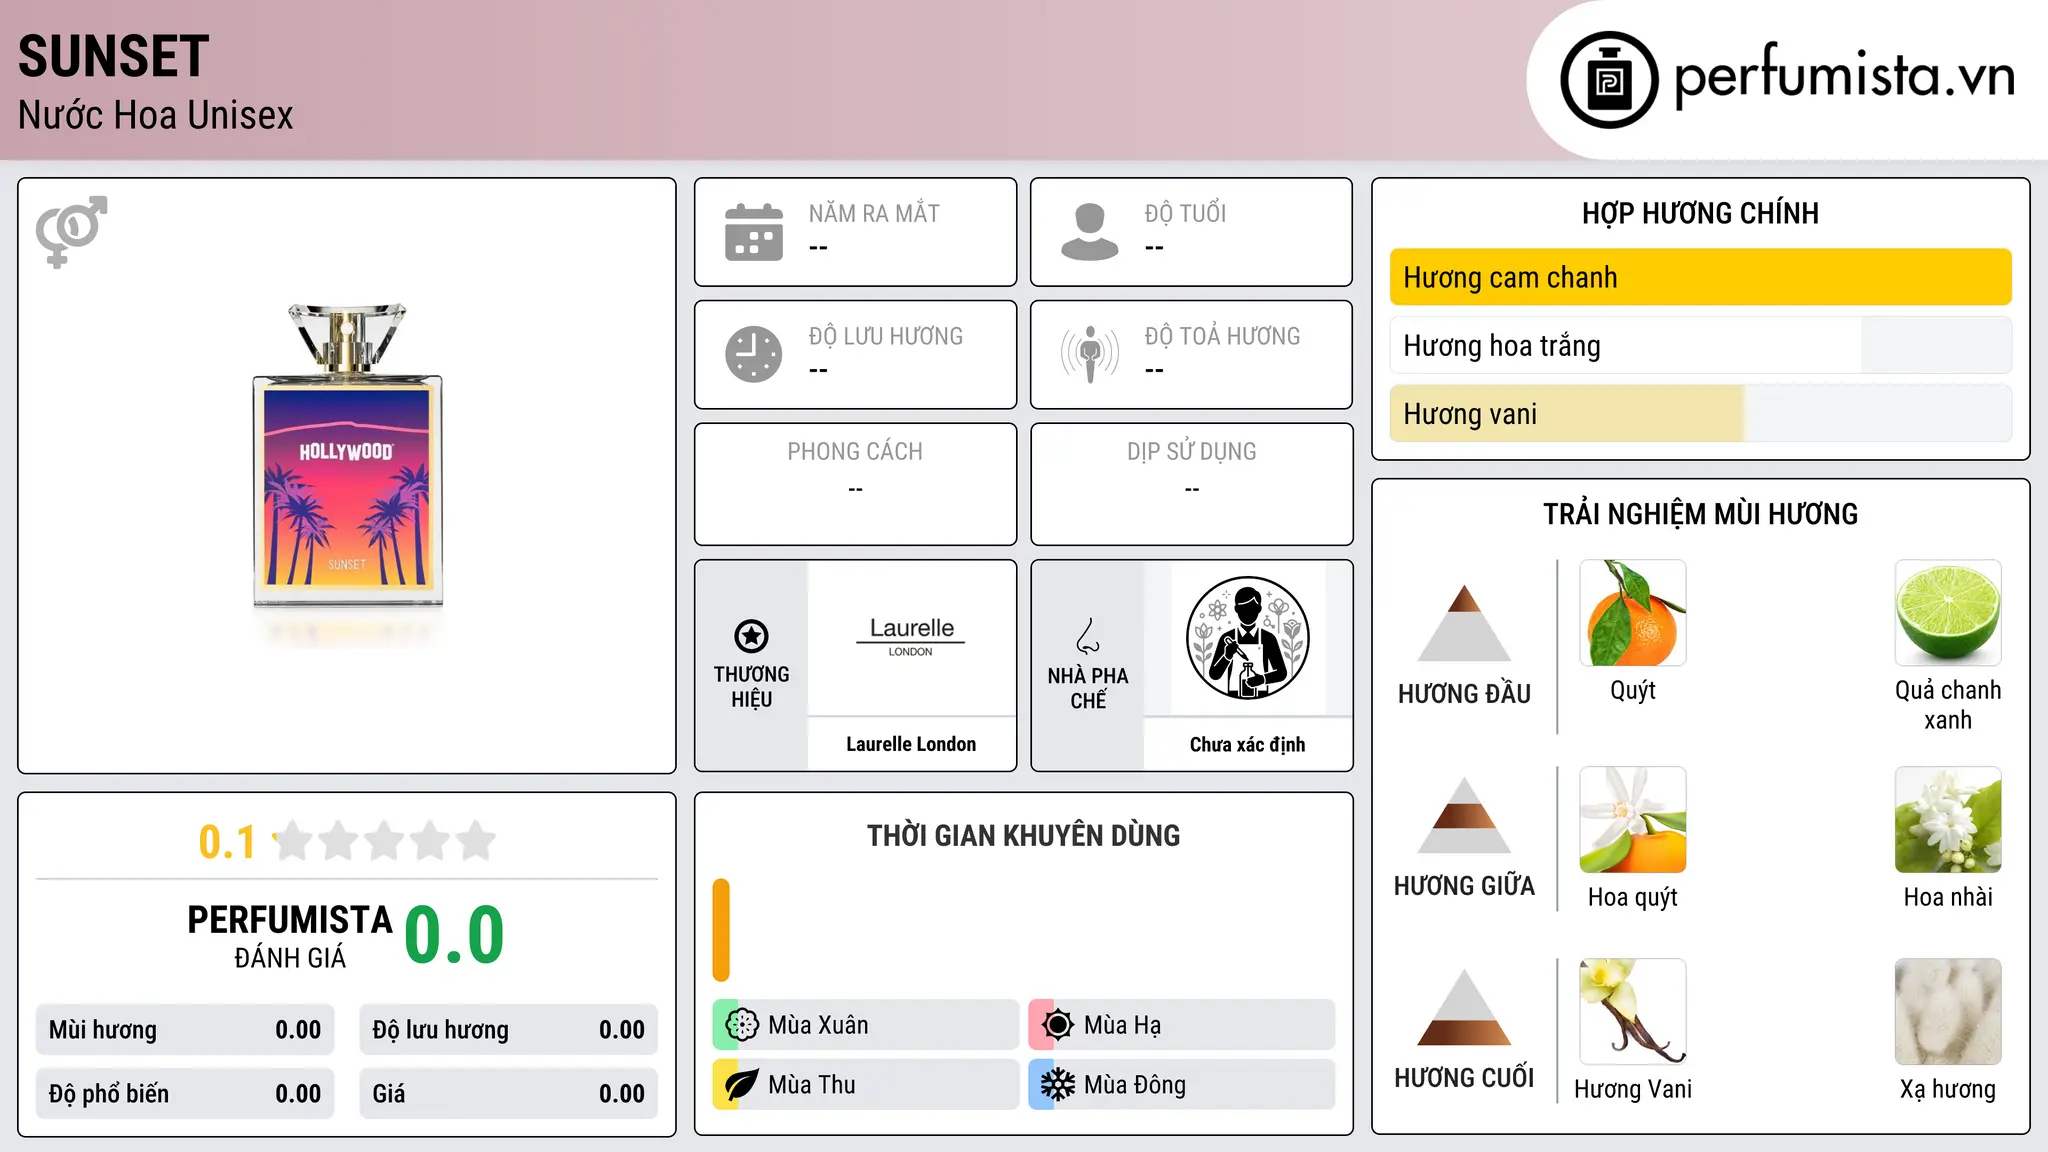Click the perfumista.vn perfume bottle logo icon
This screenshot has height=1152, width=2048.
pos(1609,80)
